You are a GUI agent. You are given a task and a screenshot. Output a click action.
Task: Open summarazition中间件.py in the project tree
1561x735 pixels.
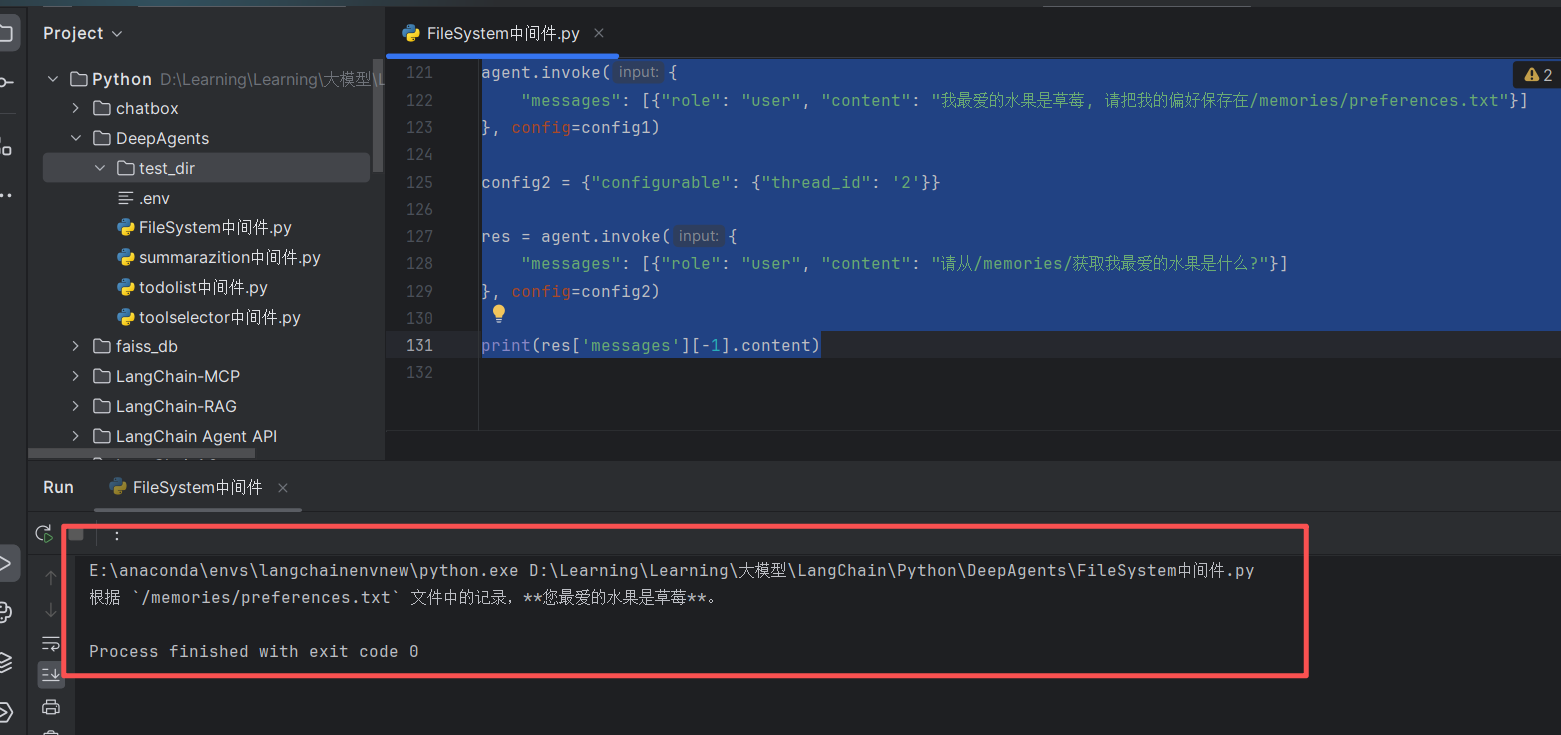[x=229, y=257]
